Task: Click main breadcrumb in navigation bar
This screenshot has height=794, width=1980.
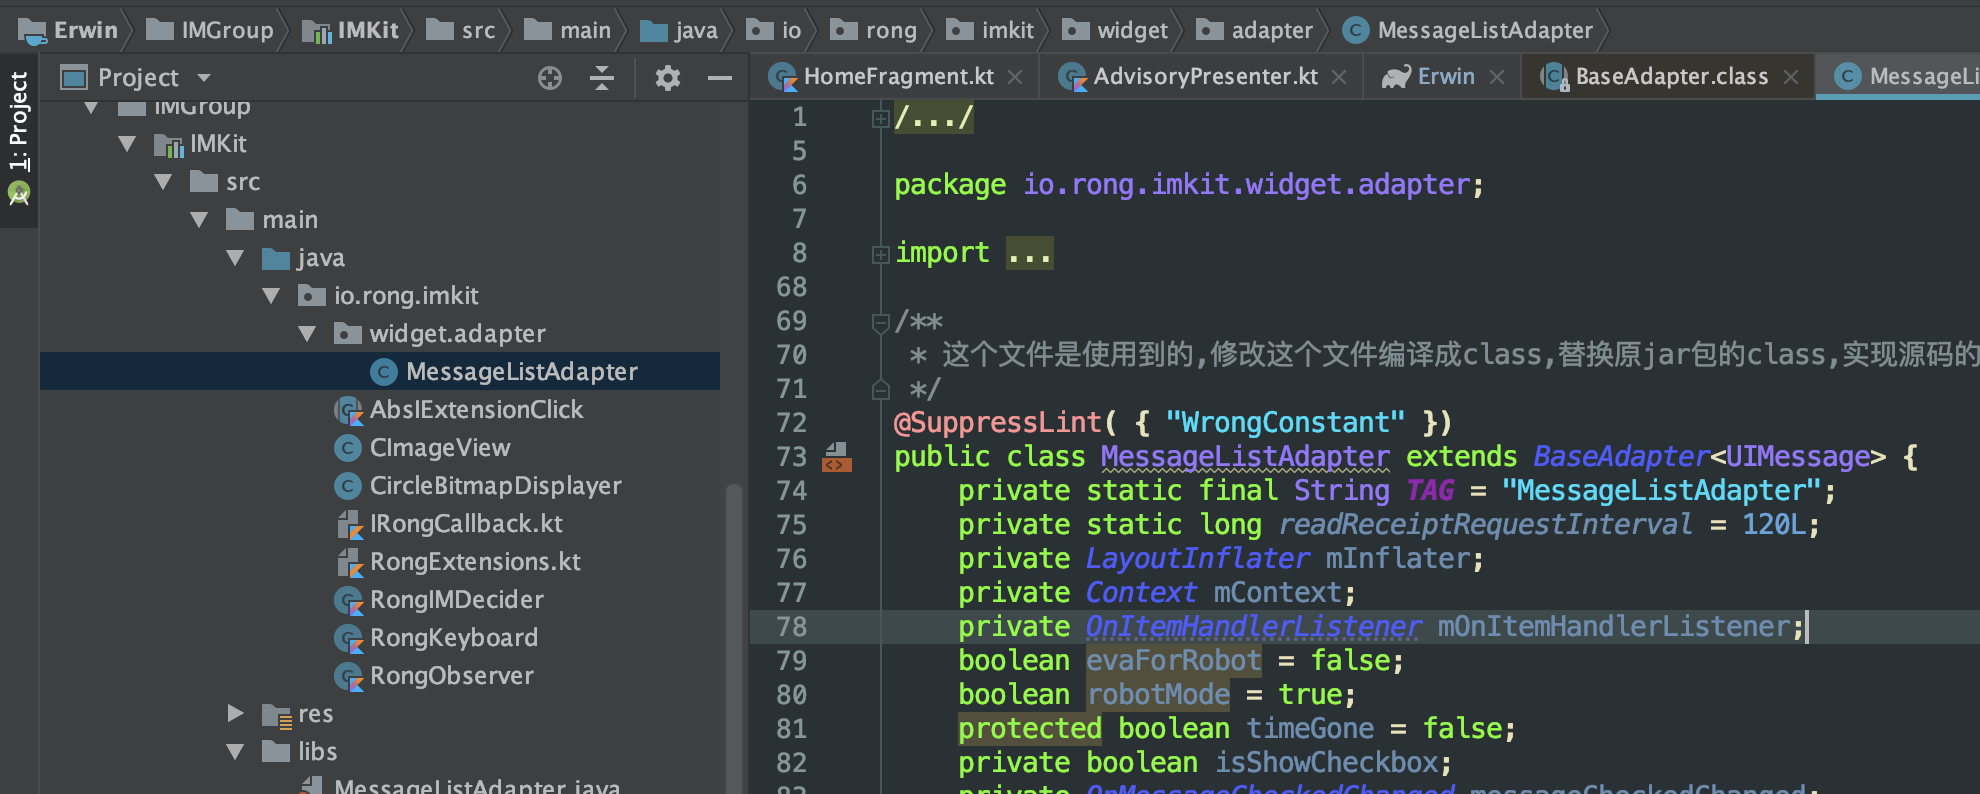Action: tap(568, 31)
